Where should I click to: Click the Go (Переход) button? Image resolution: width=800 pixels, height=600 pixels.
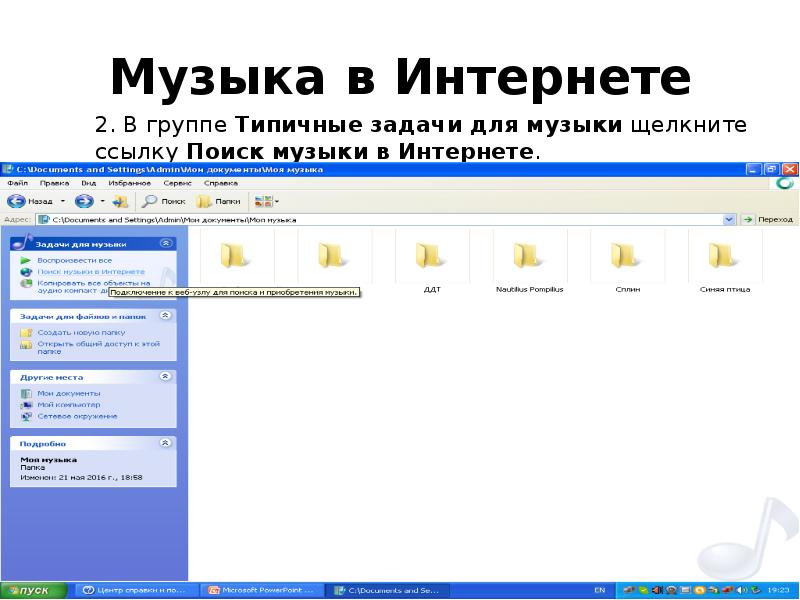click(769, 219)
